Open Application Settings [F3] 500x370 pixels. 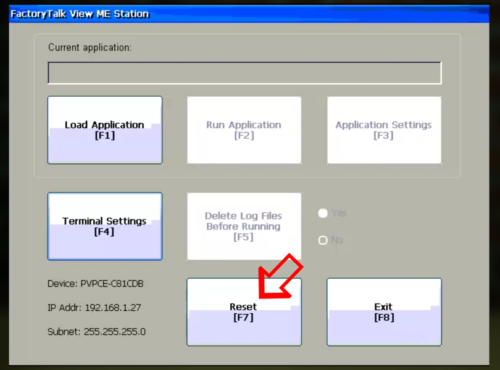384,130
